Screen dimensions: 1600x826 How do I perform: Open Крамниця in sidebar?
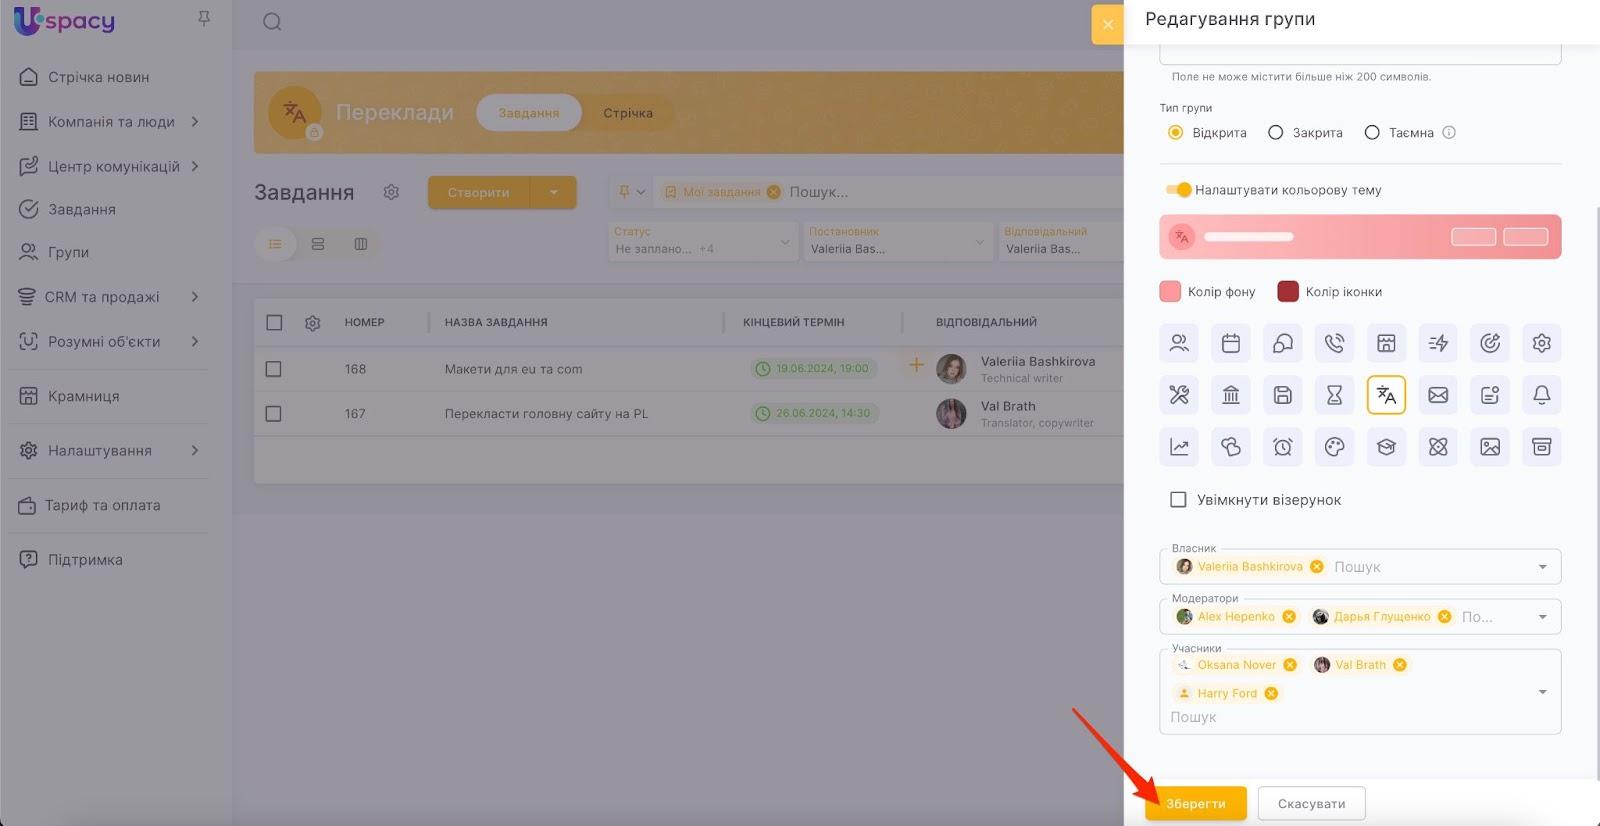click(83, 396)
